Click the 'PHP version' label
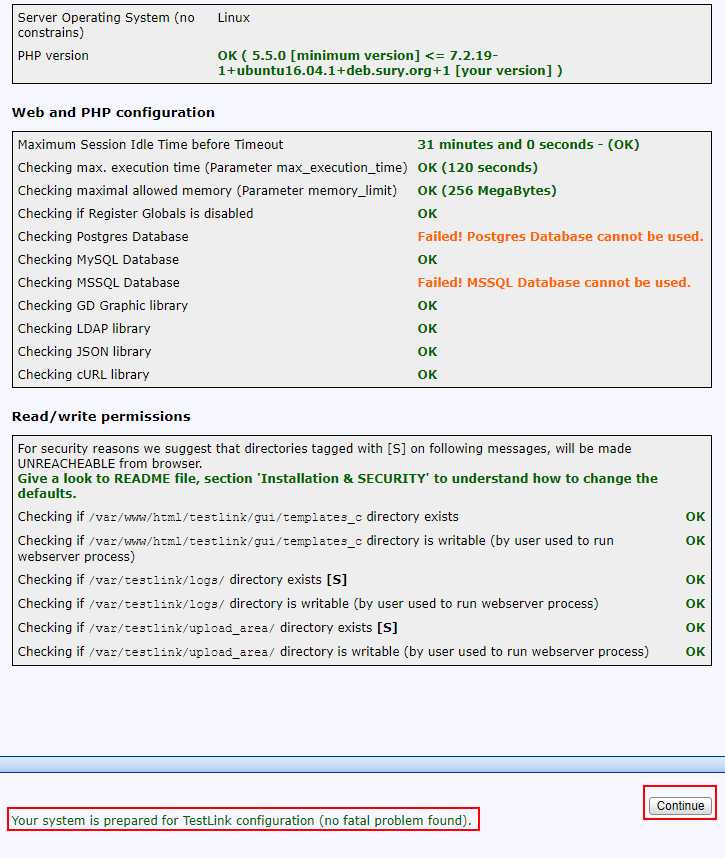 53,56
